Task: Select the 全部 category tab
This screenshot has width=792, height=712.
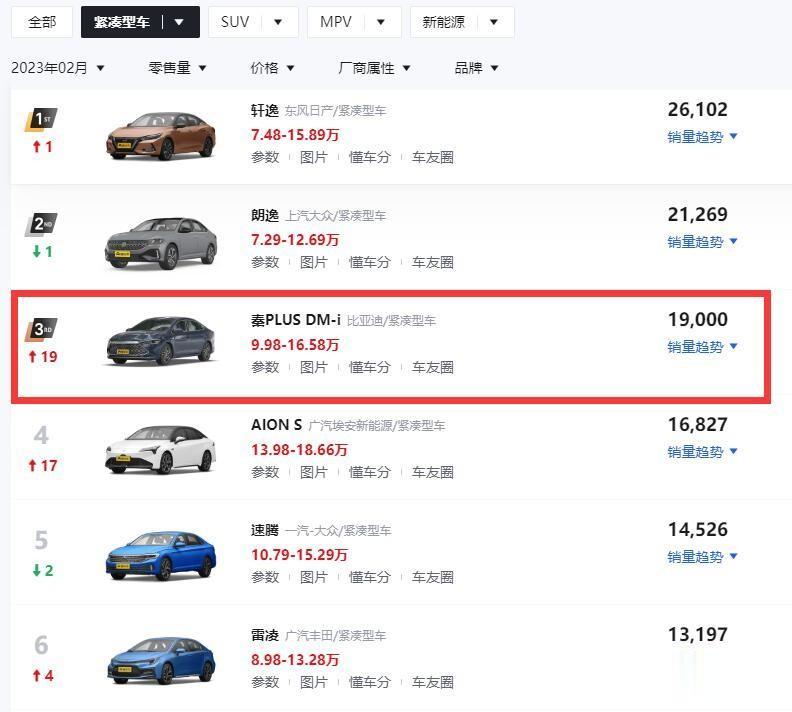Action: point(42,22)
